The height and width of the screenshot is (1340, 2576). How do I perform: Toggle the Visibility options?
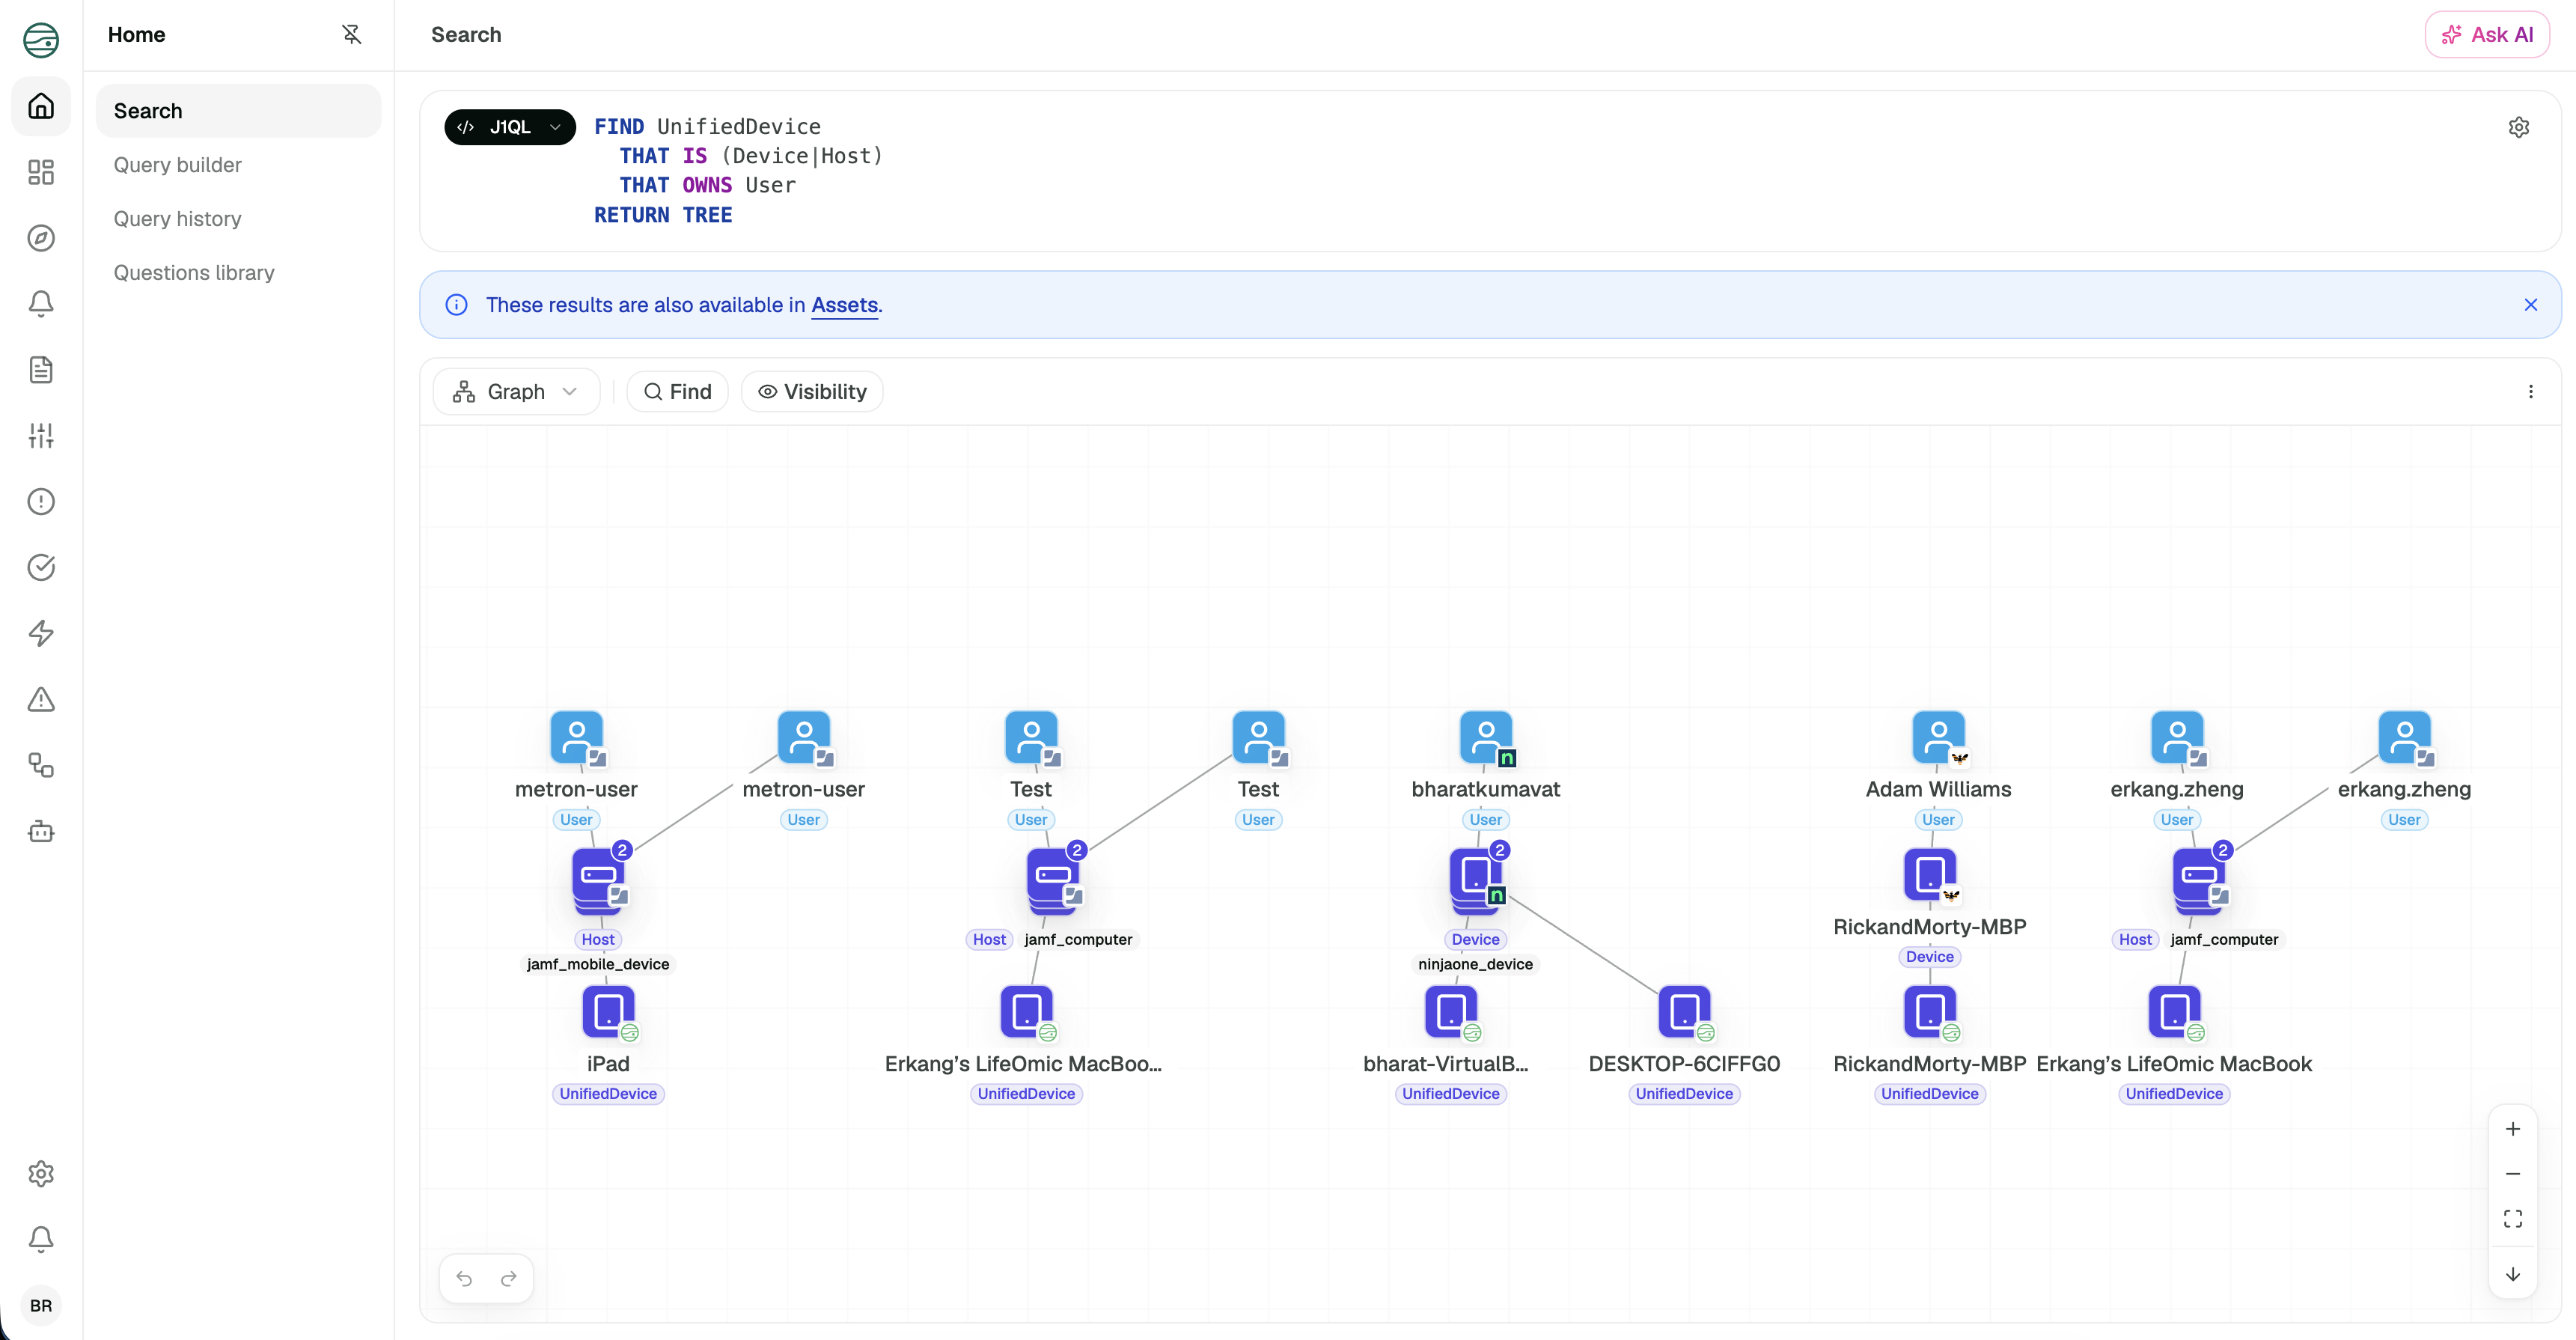pyautogui.click(x=812, y=392)
